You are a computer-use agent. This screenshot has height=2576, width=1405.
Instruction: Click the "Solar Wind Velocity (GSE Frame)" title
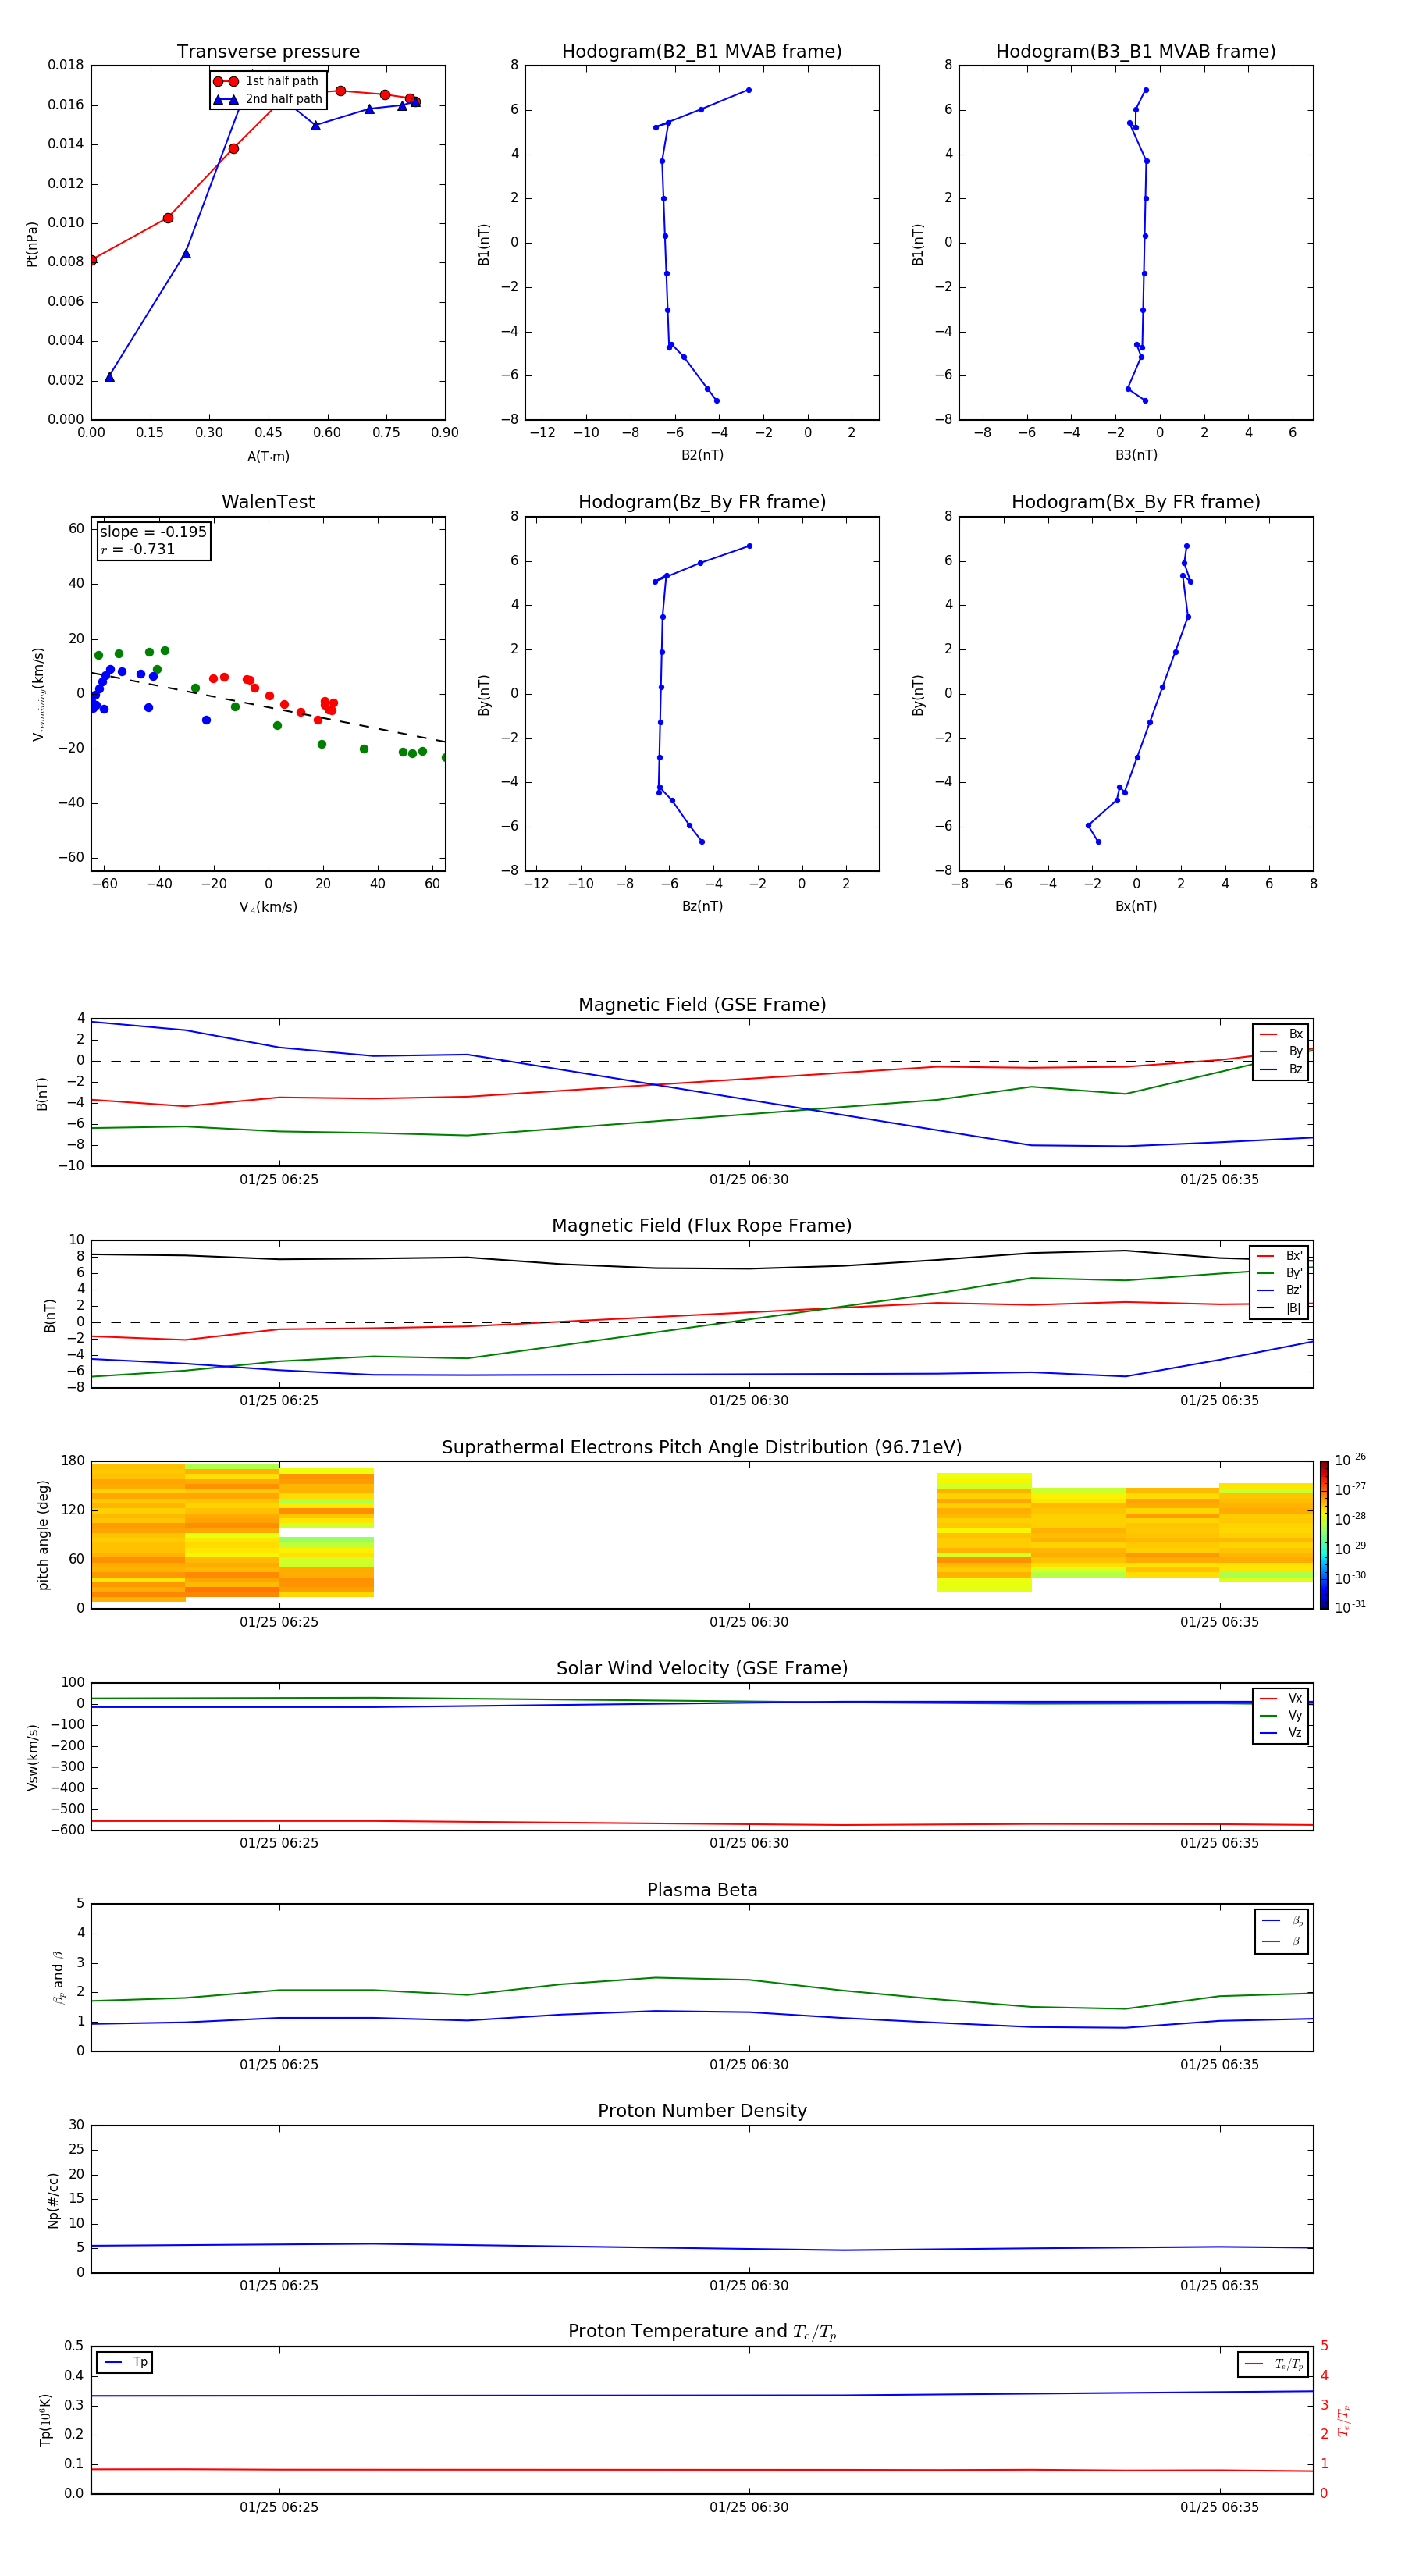702,1668
